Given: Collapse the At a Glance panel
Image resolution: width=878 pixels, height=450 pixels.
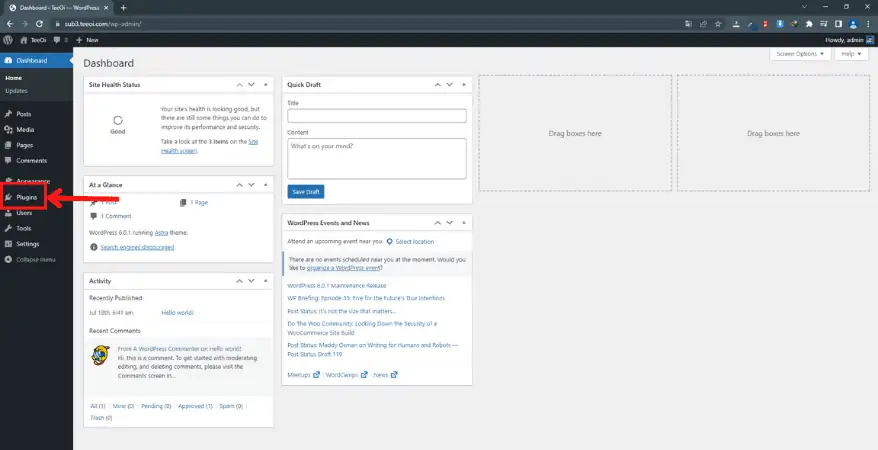Looking at the screenshot, I should [265, 185].
